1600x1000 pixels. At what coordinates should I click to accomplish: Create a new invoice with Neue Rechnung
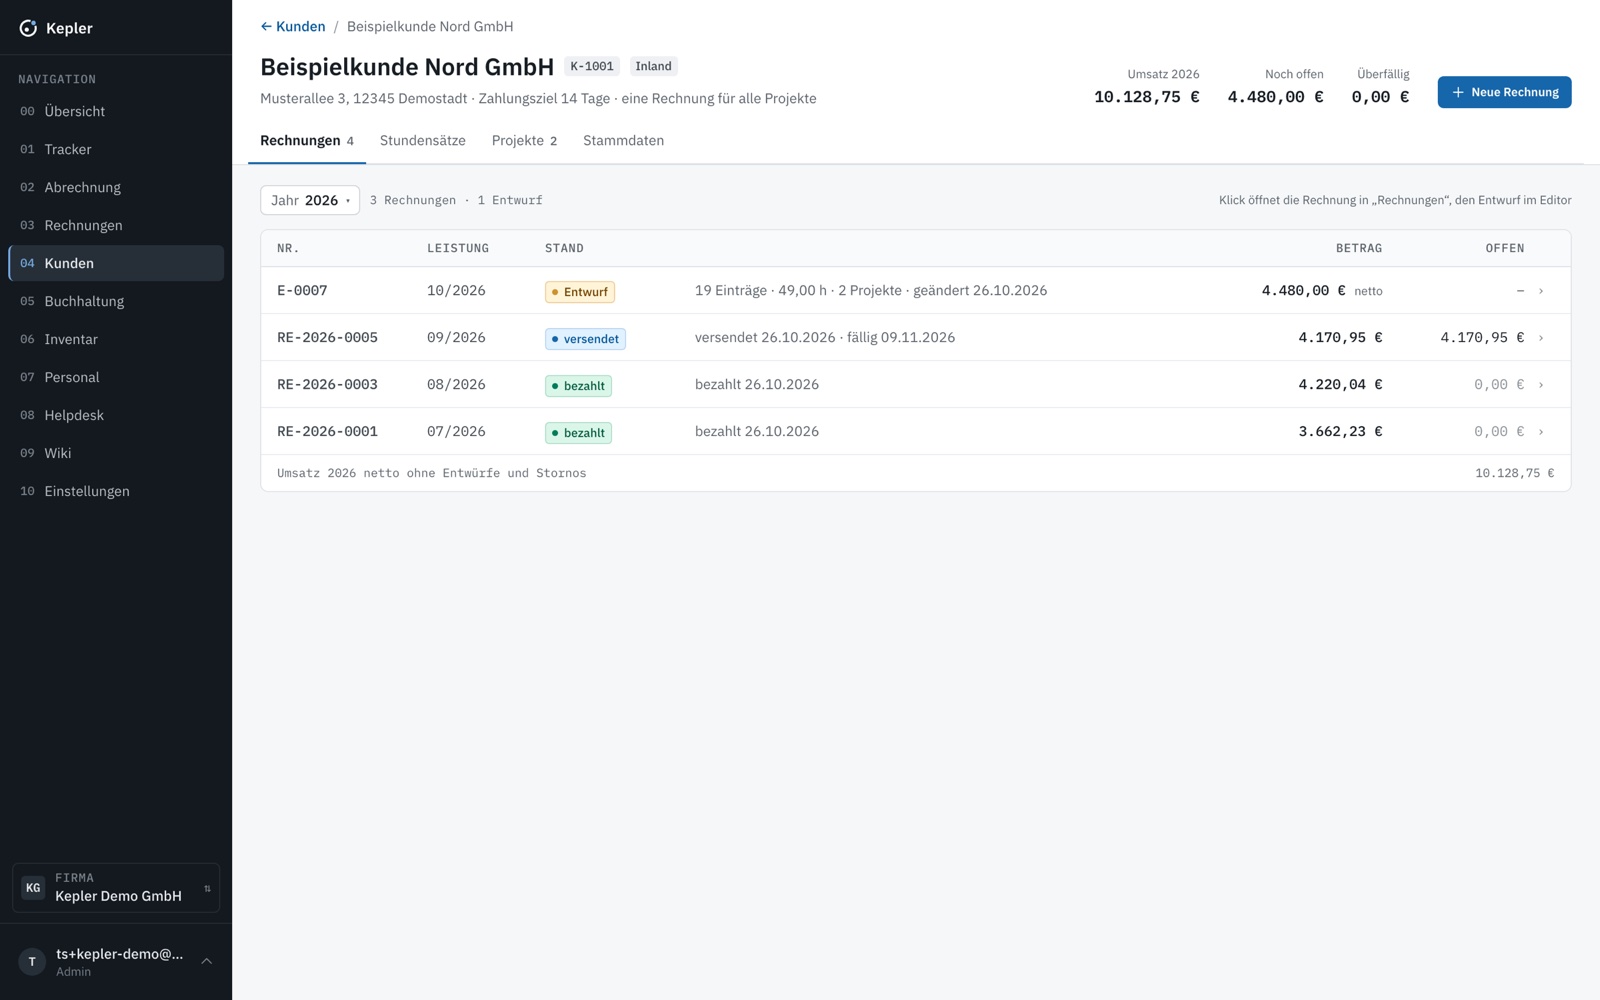[1504, 92]
